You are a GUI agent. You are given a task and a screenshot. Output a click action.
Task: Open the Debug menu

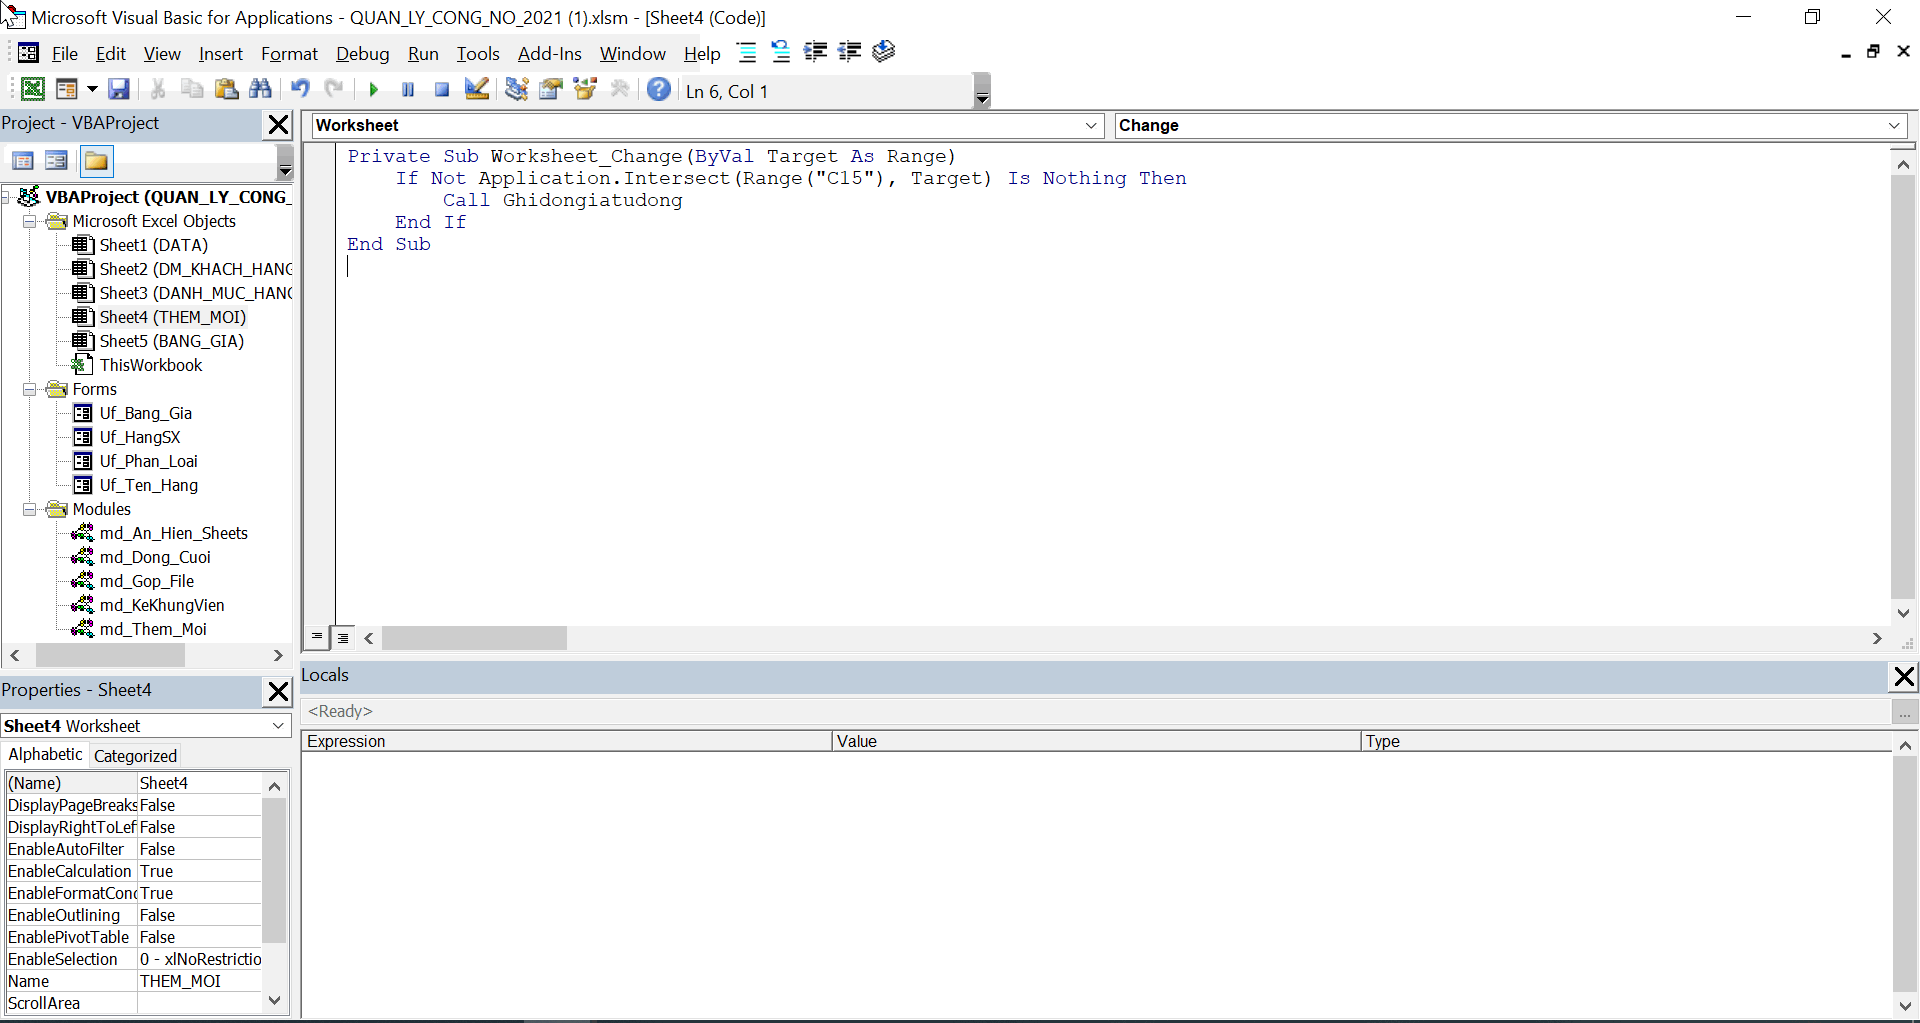(x=362, y=54)
